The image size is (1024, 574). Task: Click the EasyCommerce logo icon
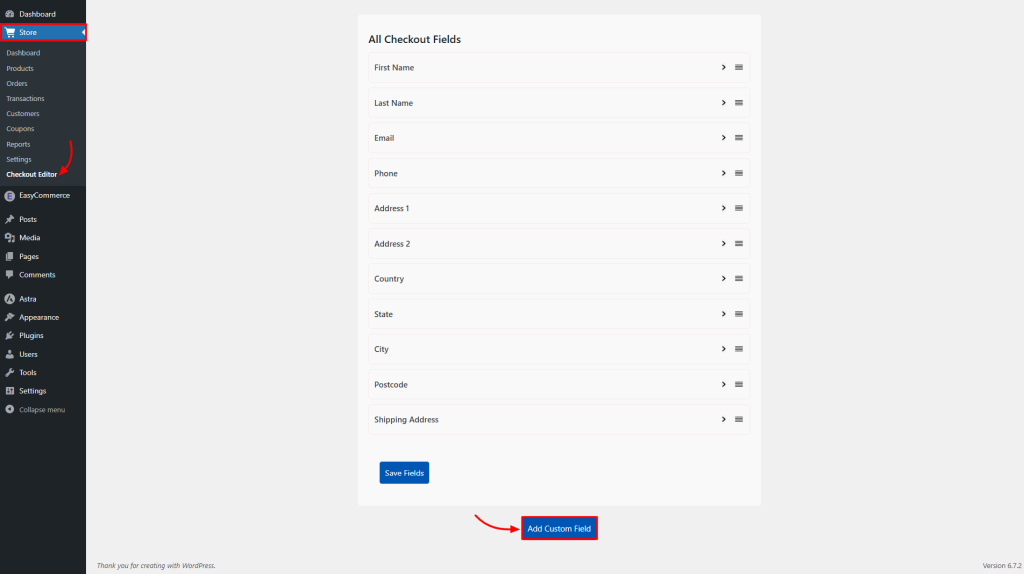click(x=10, y=196)
